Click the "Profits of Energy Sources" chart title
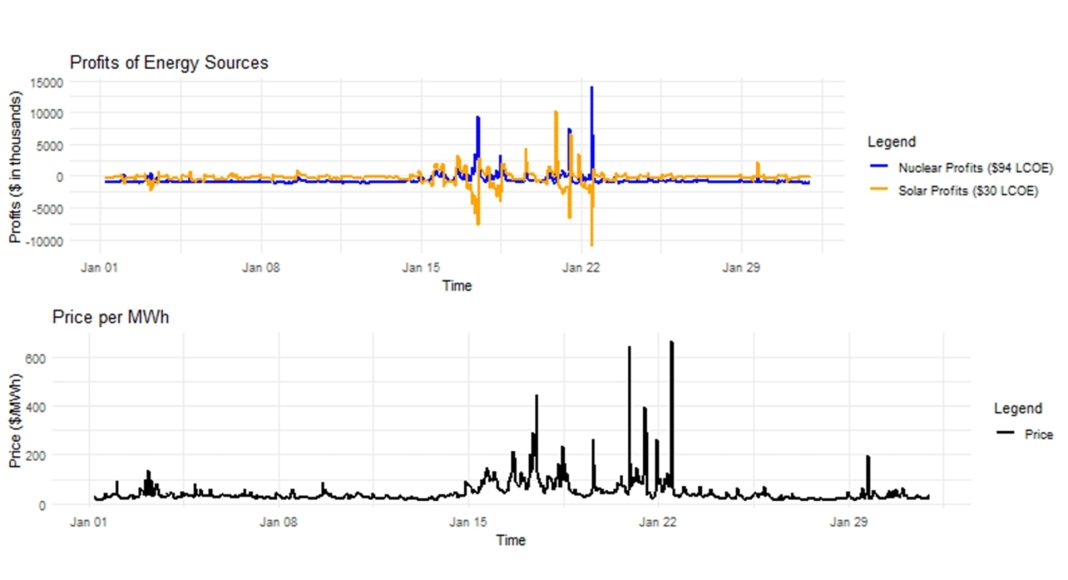This screenshot has width=1068, height=580. [169, 63]
